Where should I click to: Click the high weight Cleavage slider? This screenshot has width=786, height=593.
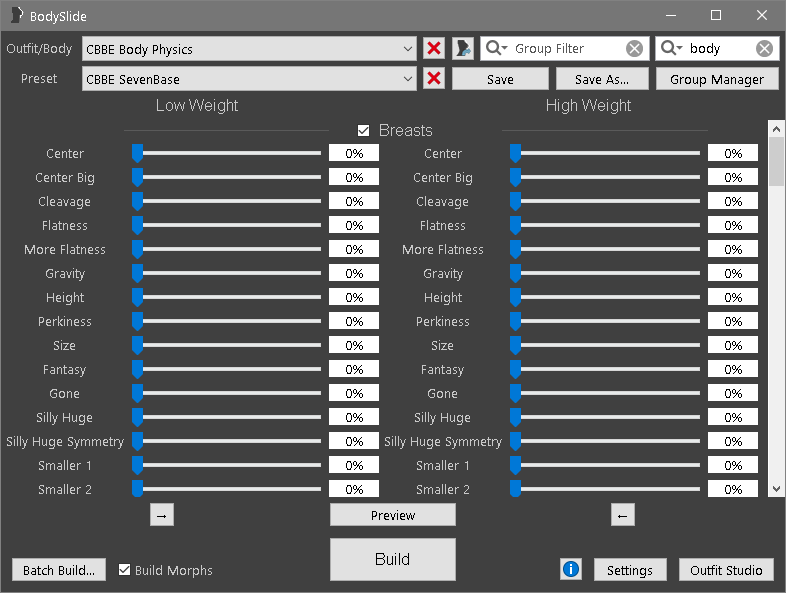(x=605, y=201)
